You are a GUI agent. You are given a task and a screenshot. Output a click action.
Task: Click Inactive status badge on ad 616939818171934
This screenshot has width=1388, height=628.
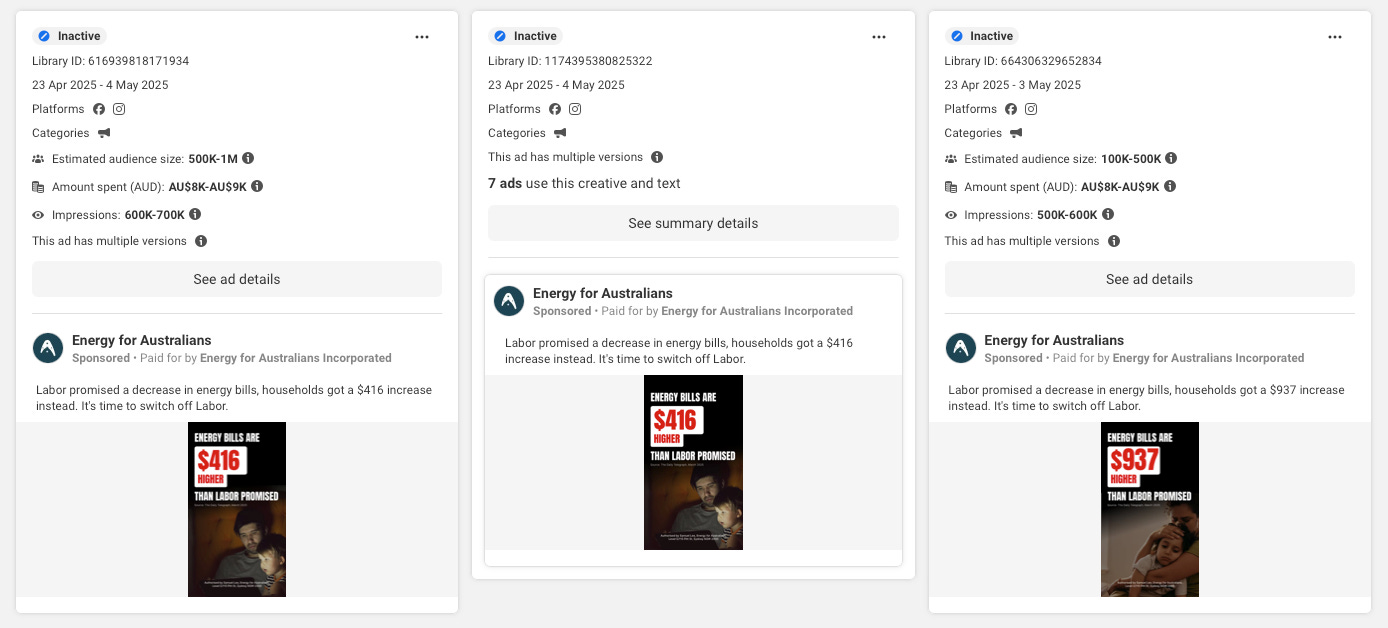[x=69, y=36]
